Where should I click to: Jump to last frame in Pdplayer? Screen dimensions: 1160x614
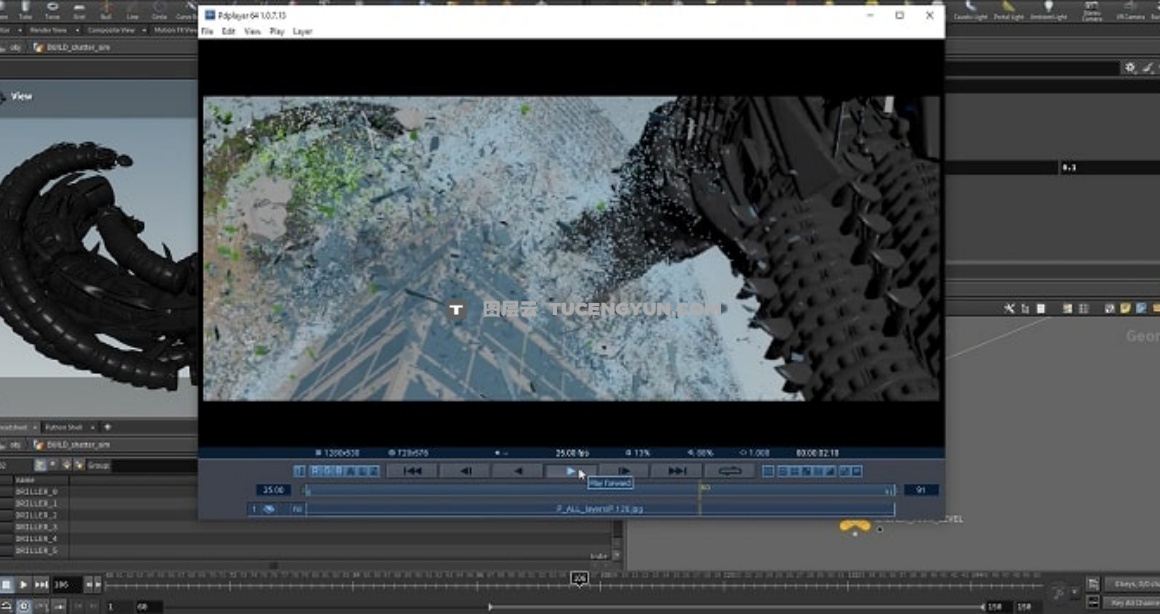tap(677, 471)
